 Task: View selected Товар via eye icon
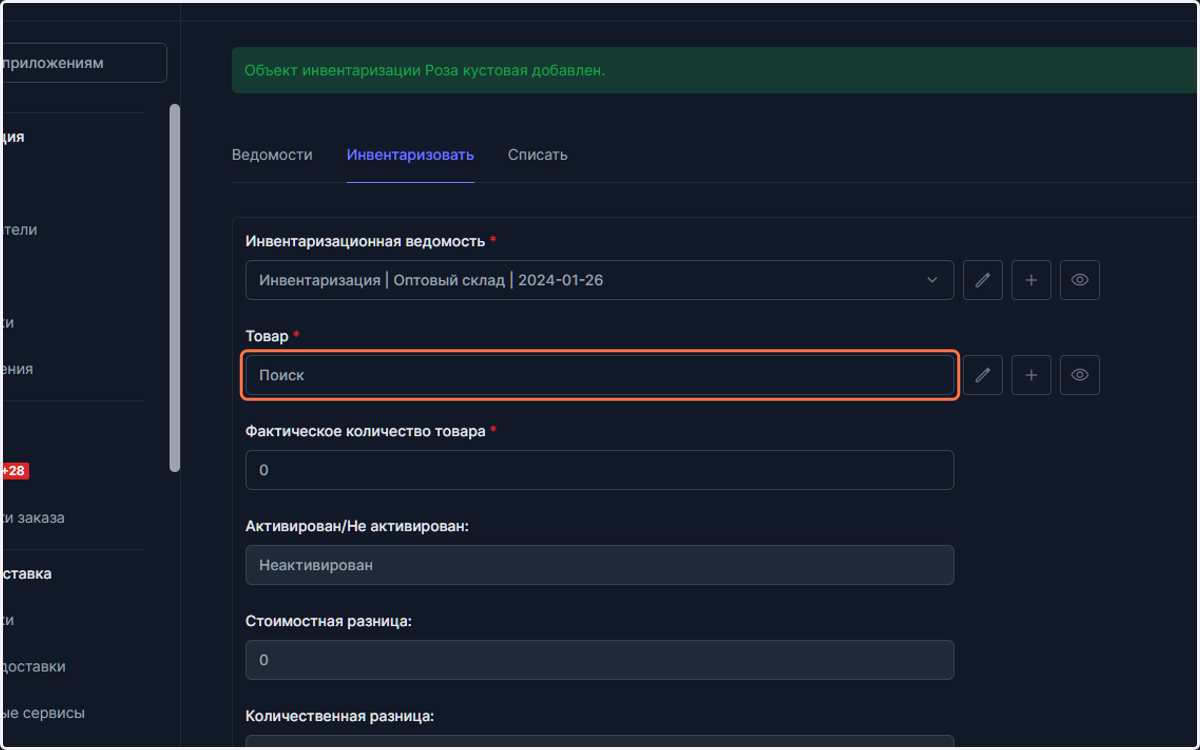pyautogui.click(x=1080, y=375)
